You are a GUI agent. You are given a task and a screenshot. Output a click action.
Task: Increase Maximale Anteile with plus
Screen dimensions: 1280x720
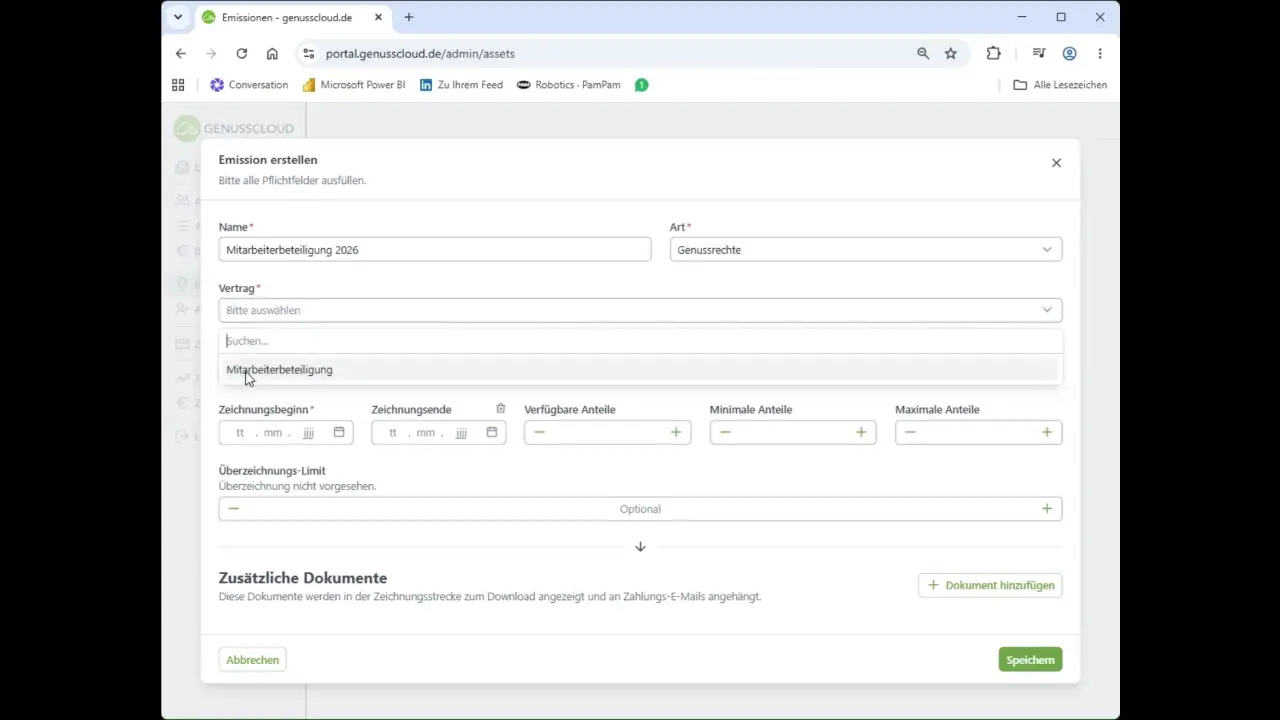1047,433
